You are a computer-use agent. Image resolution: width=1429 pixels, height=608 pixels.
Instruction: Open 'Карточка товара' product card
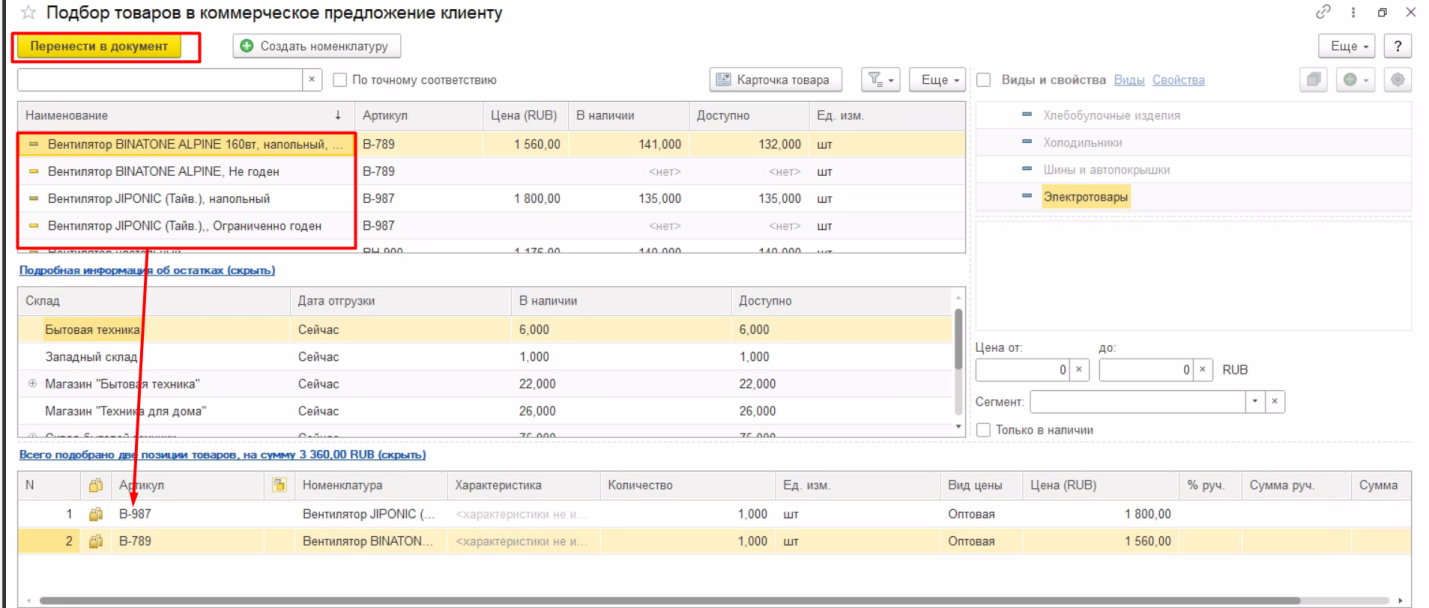pos(776,80)
